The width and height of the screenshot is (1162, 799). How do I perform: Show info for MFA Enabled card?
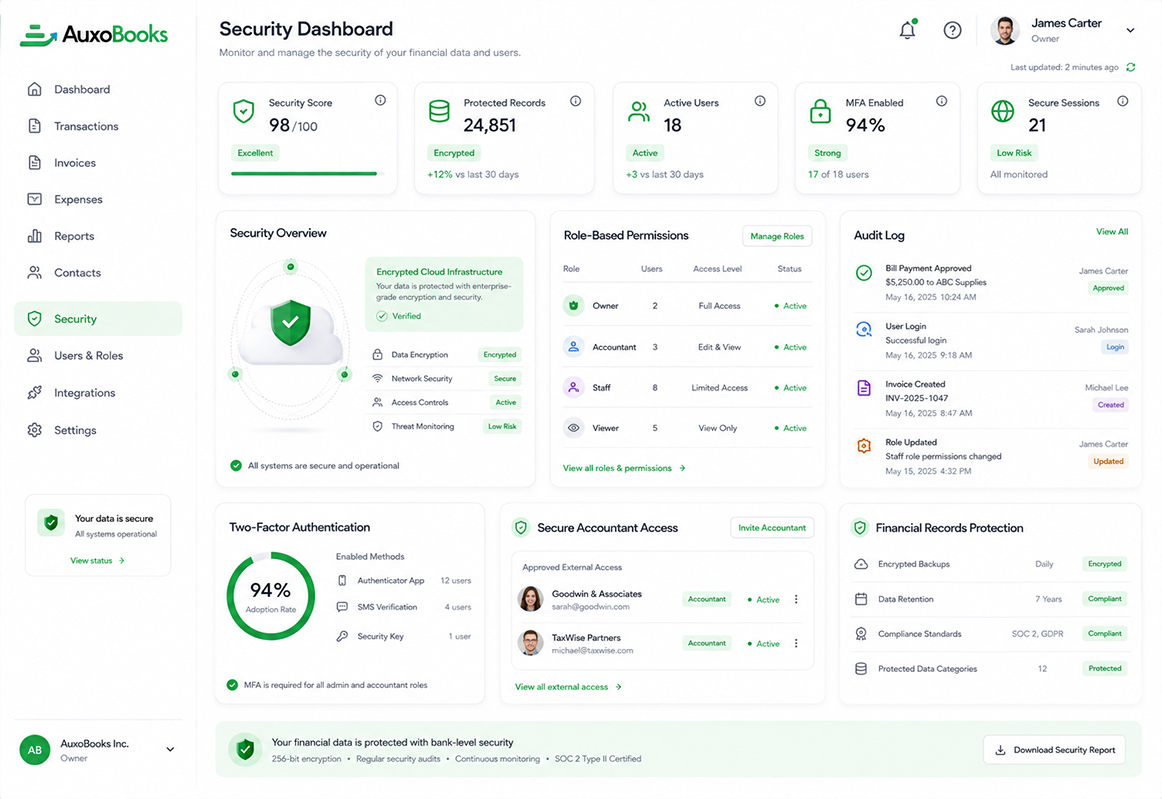coord(941,101)
